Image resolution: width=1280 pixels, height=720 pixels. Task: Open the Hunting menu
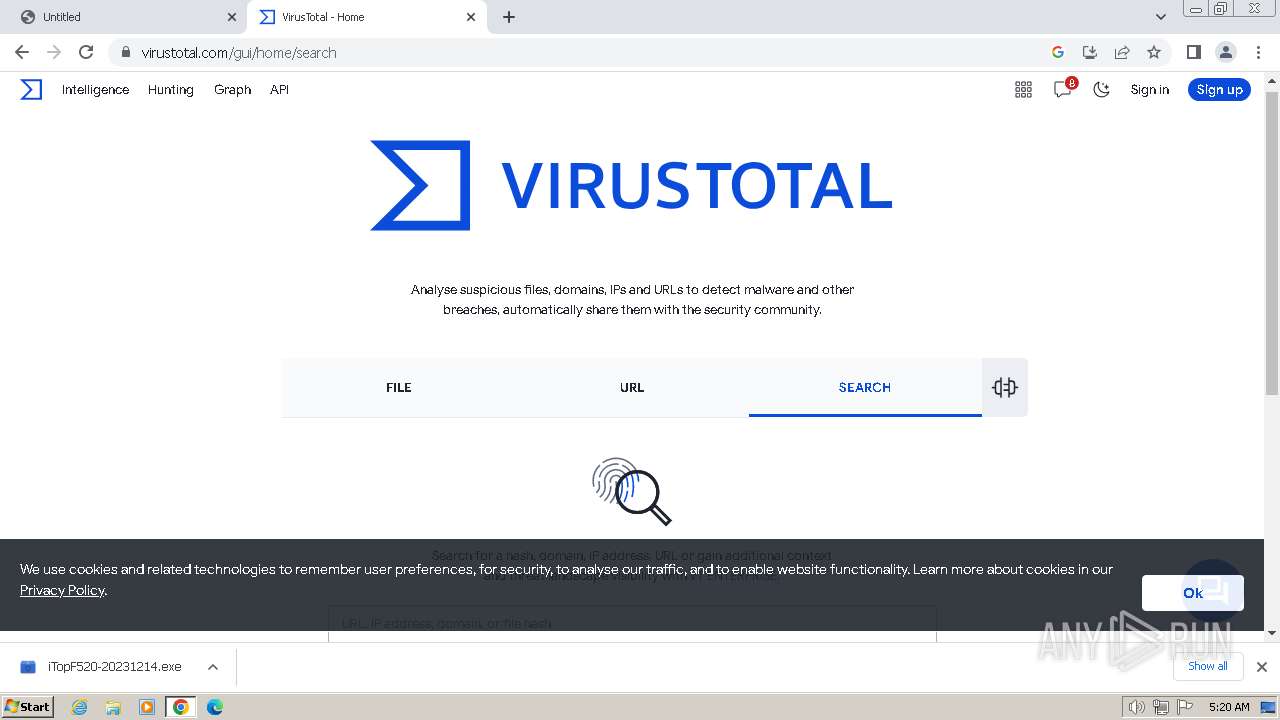(170, 90)
